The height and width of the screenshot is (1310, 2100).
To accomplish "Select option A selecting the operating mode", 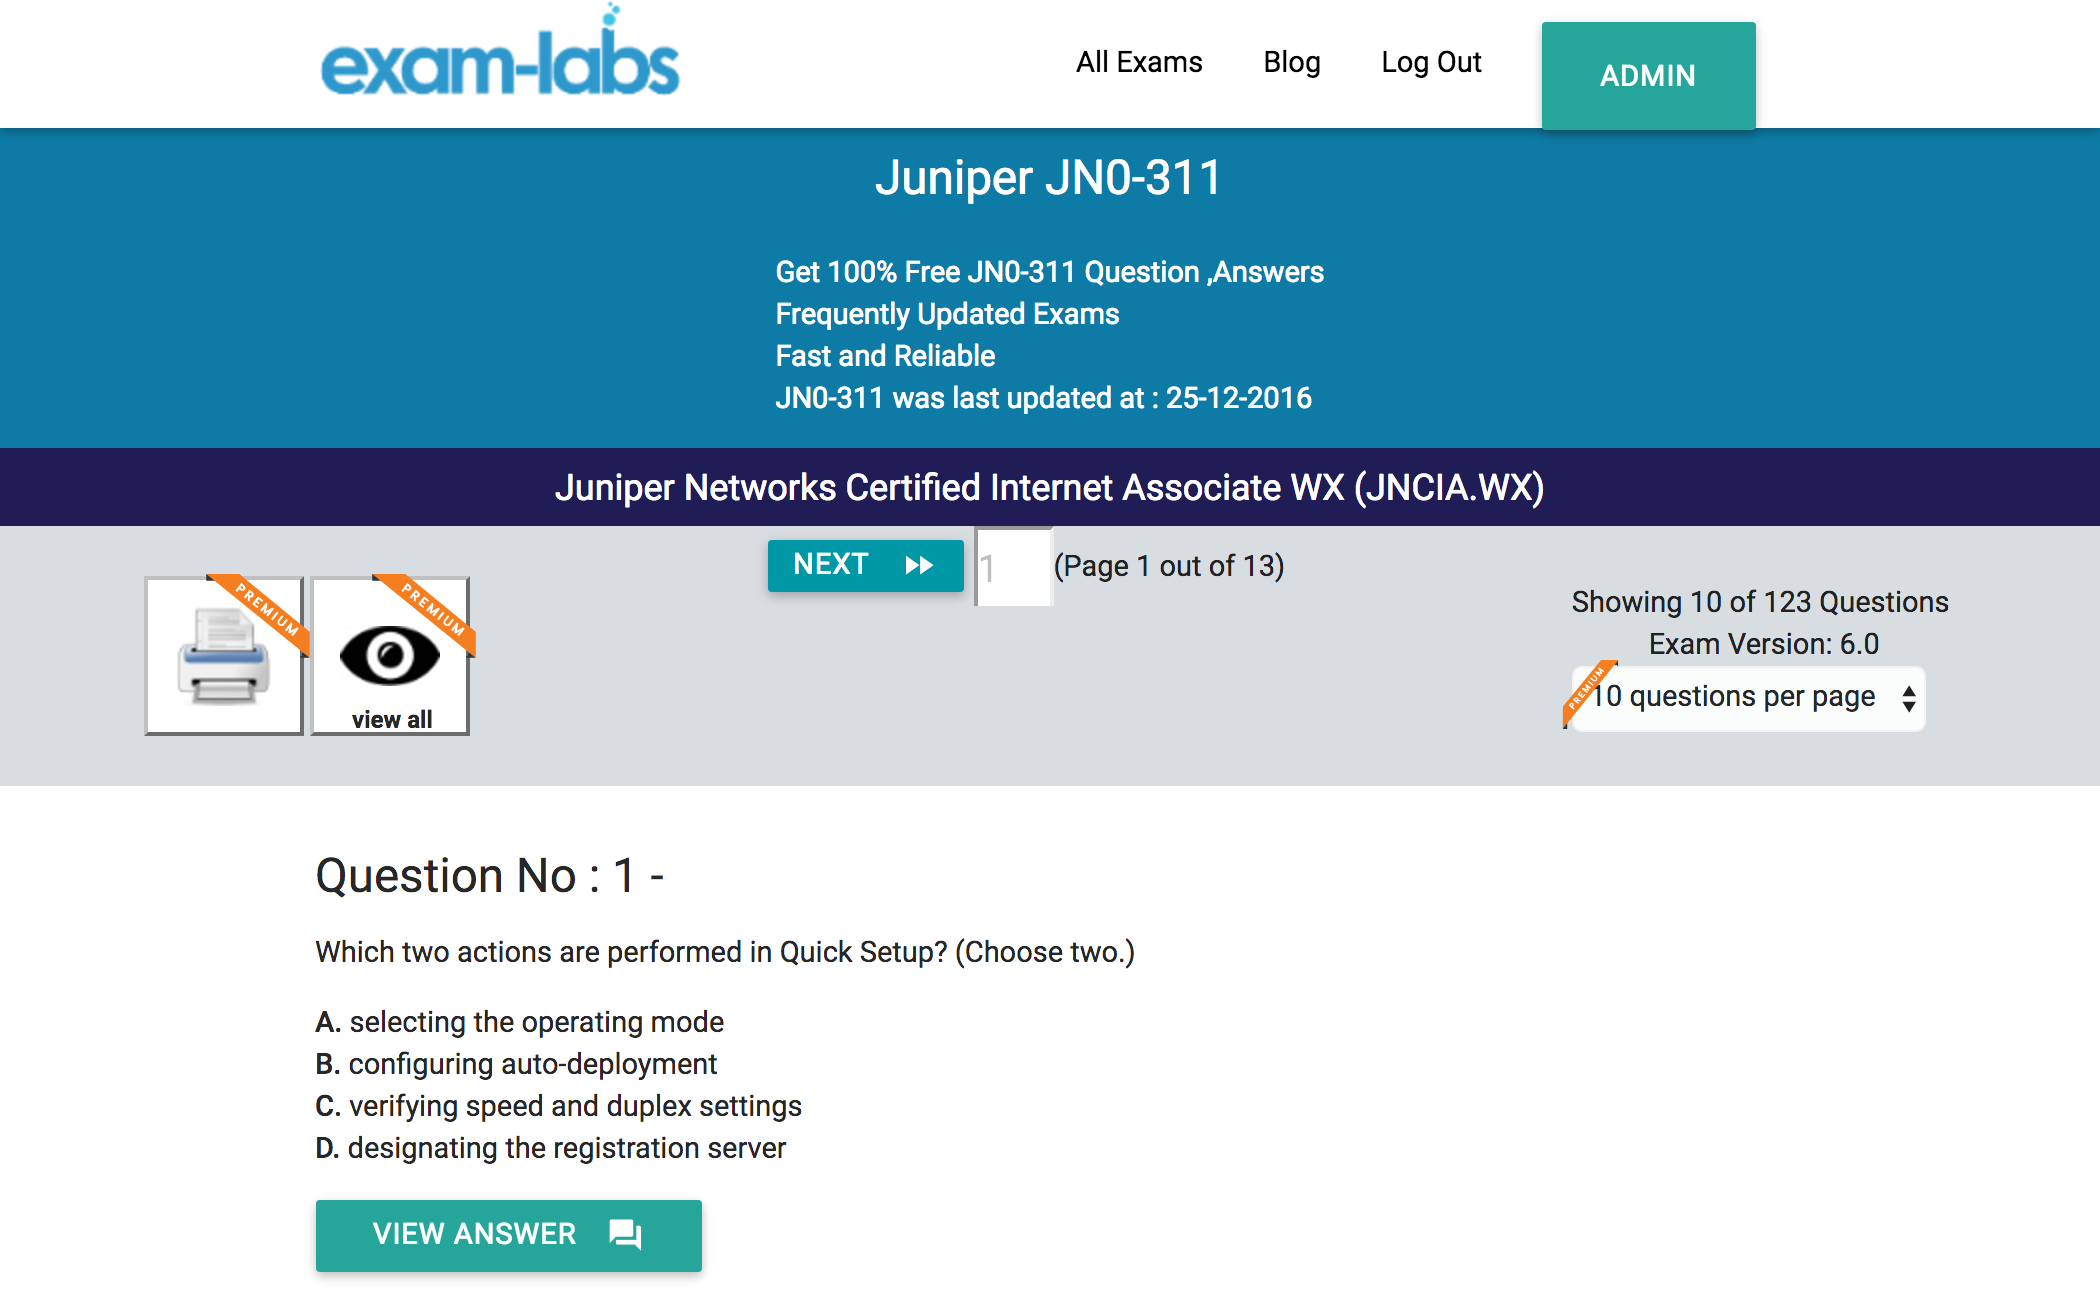I will 520,1022.
